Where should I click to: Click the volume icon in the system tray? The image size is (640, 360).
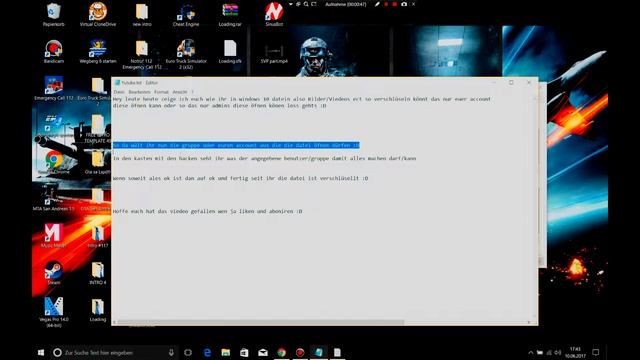[558, 352]
